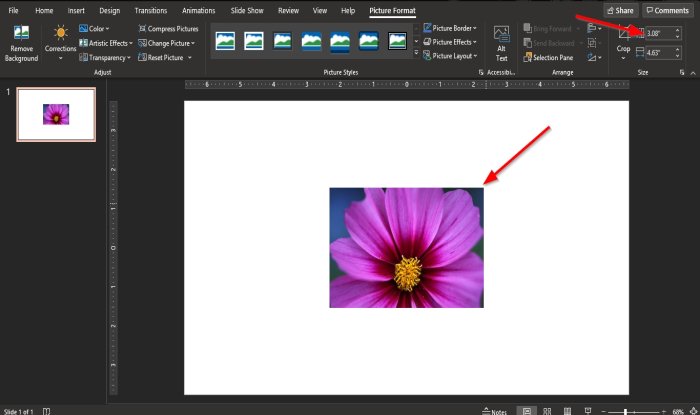Open the Transitions ribbon tab

pyautogui.click(x=151, y=10)
